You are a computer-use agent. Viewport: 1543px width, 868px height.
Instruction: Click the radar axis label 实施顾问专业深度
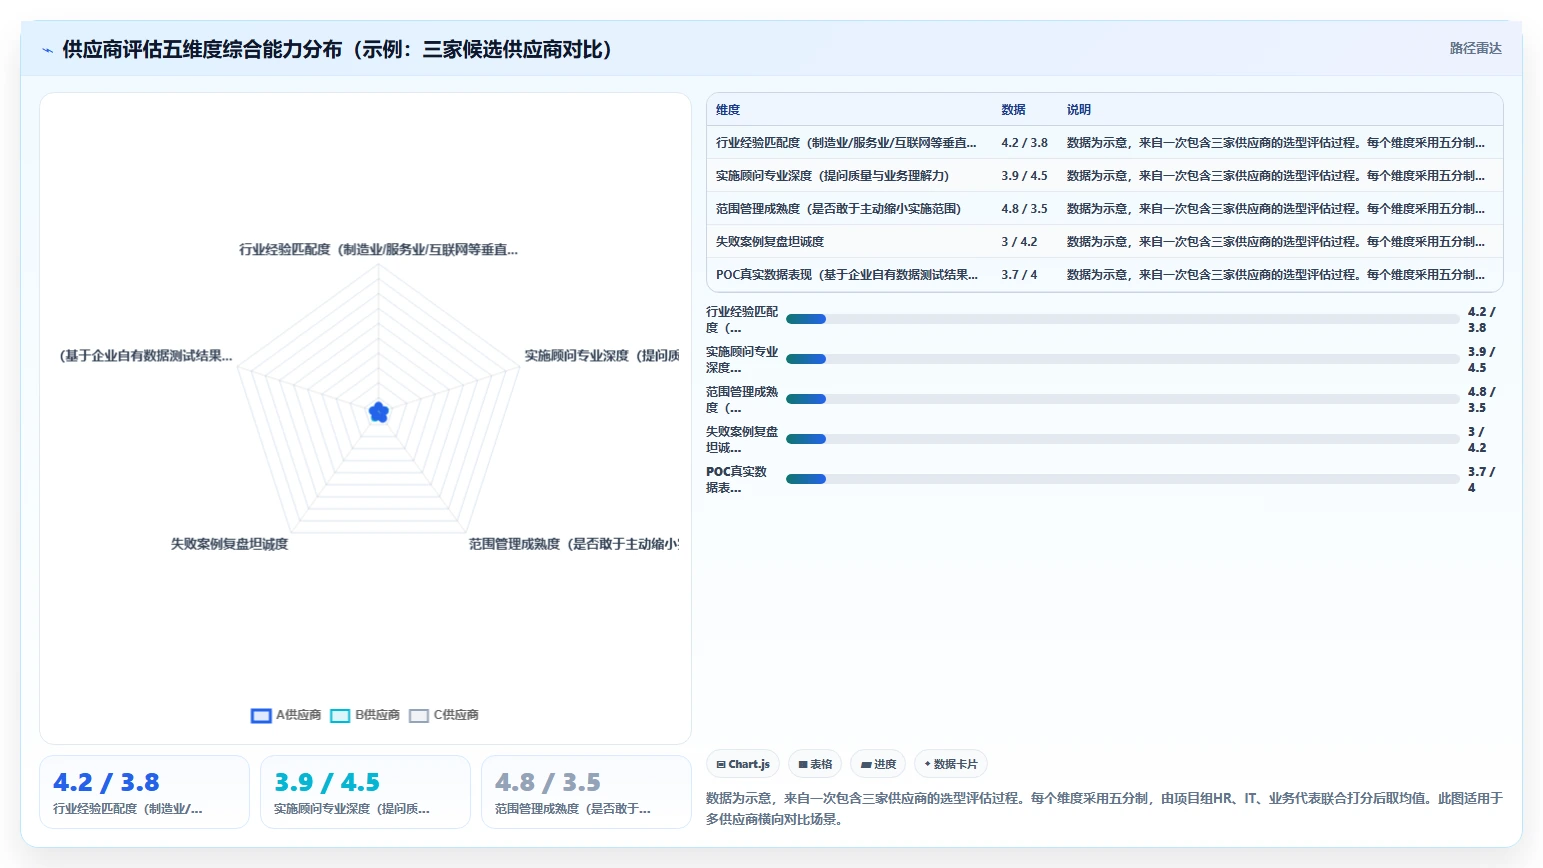tap(602, 356)
